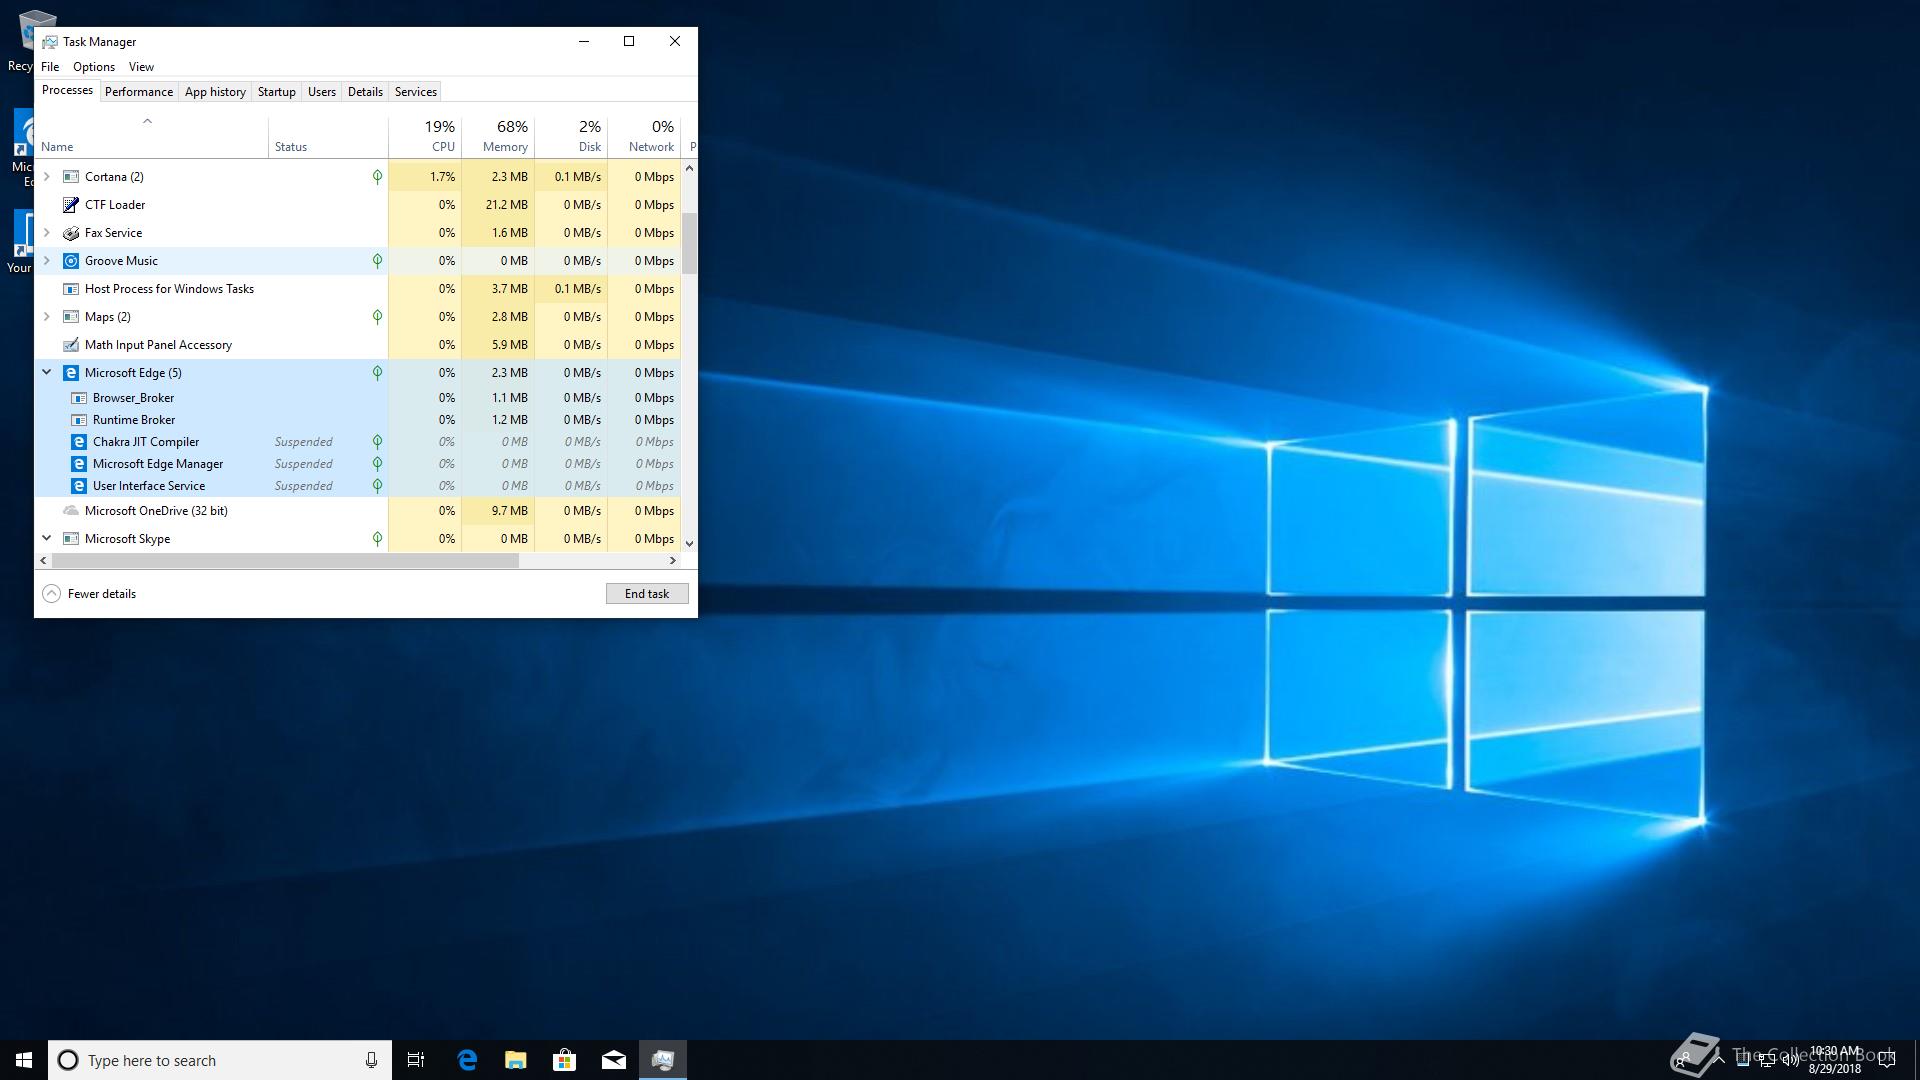This screenshot has width=1920, height=1080.
Task: Open the View menu
Action: coord(141,67)
